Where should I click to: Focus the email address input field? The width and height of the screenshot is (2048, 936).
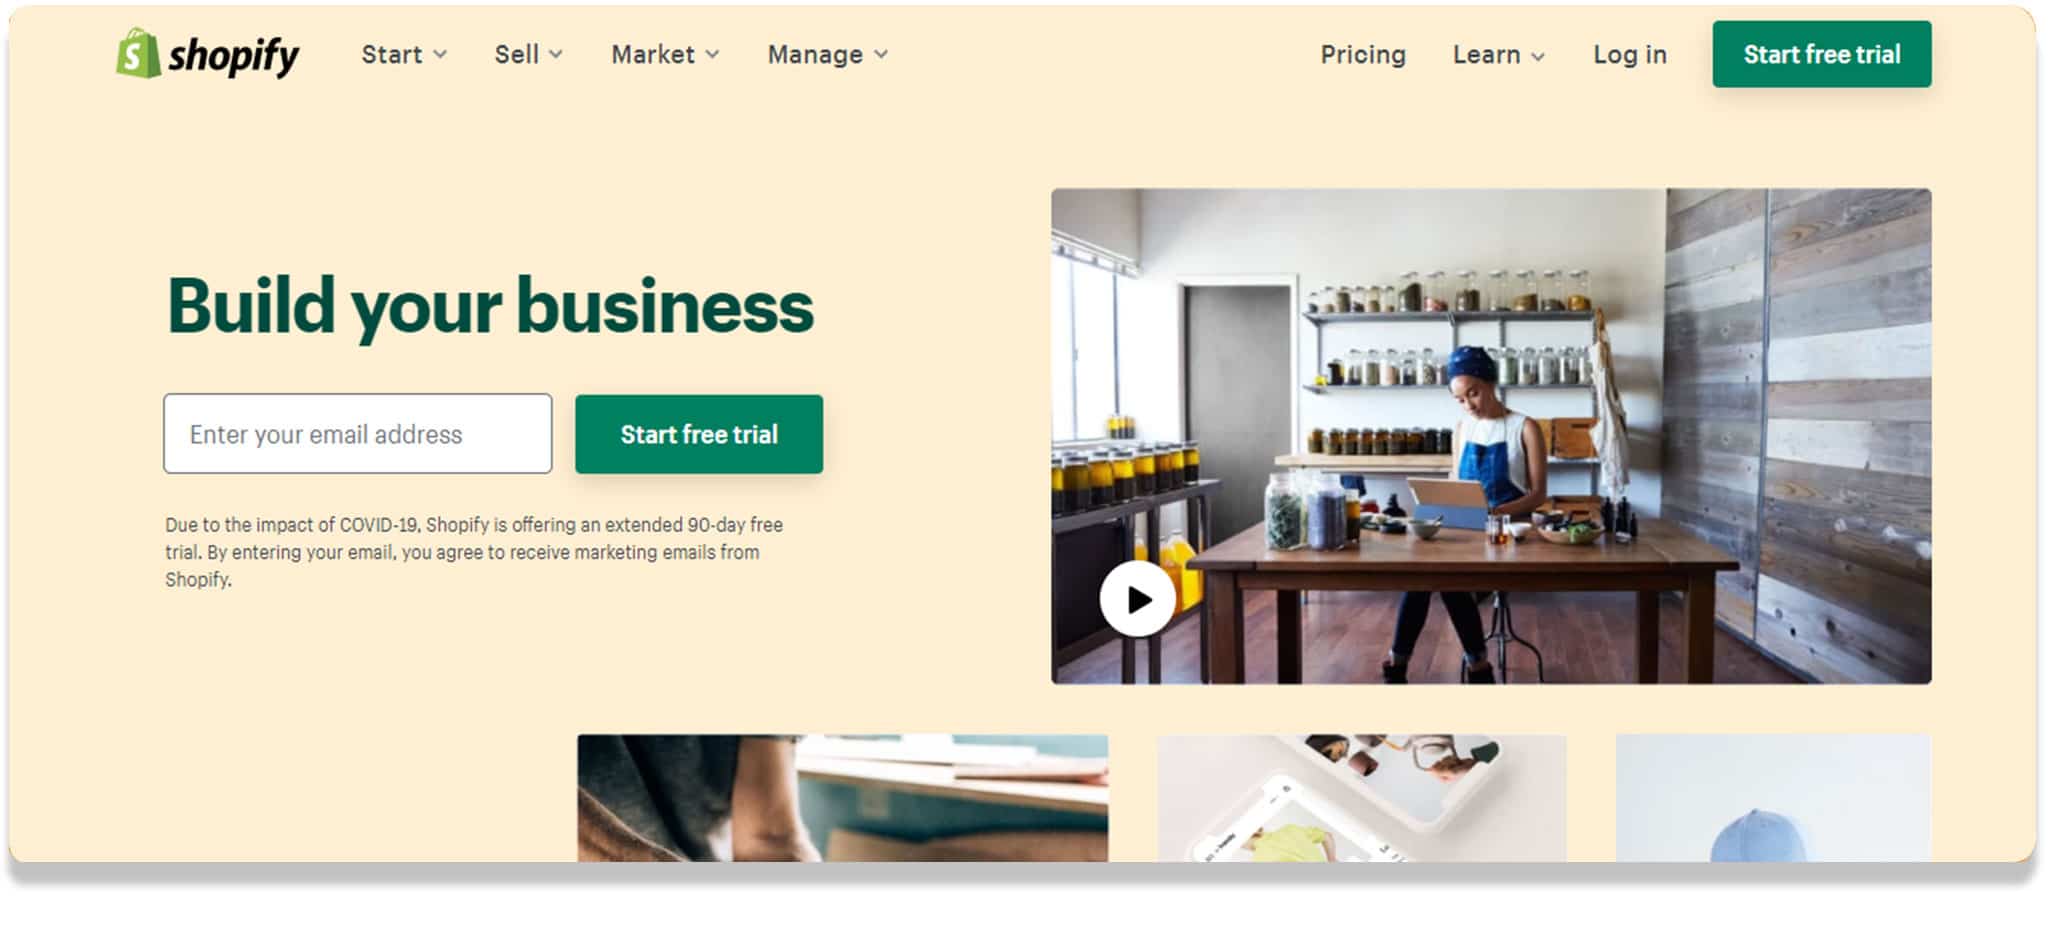(x=358, y=434)
